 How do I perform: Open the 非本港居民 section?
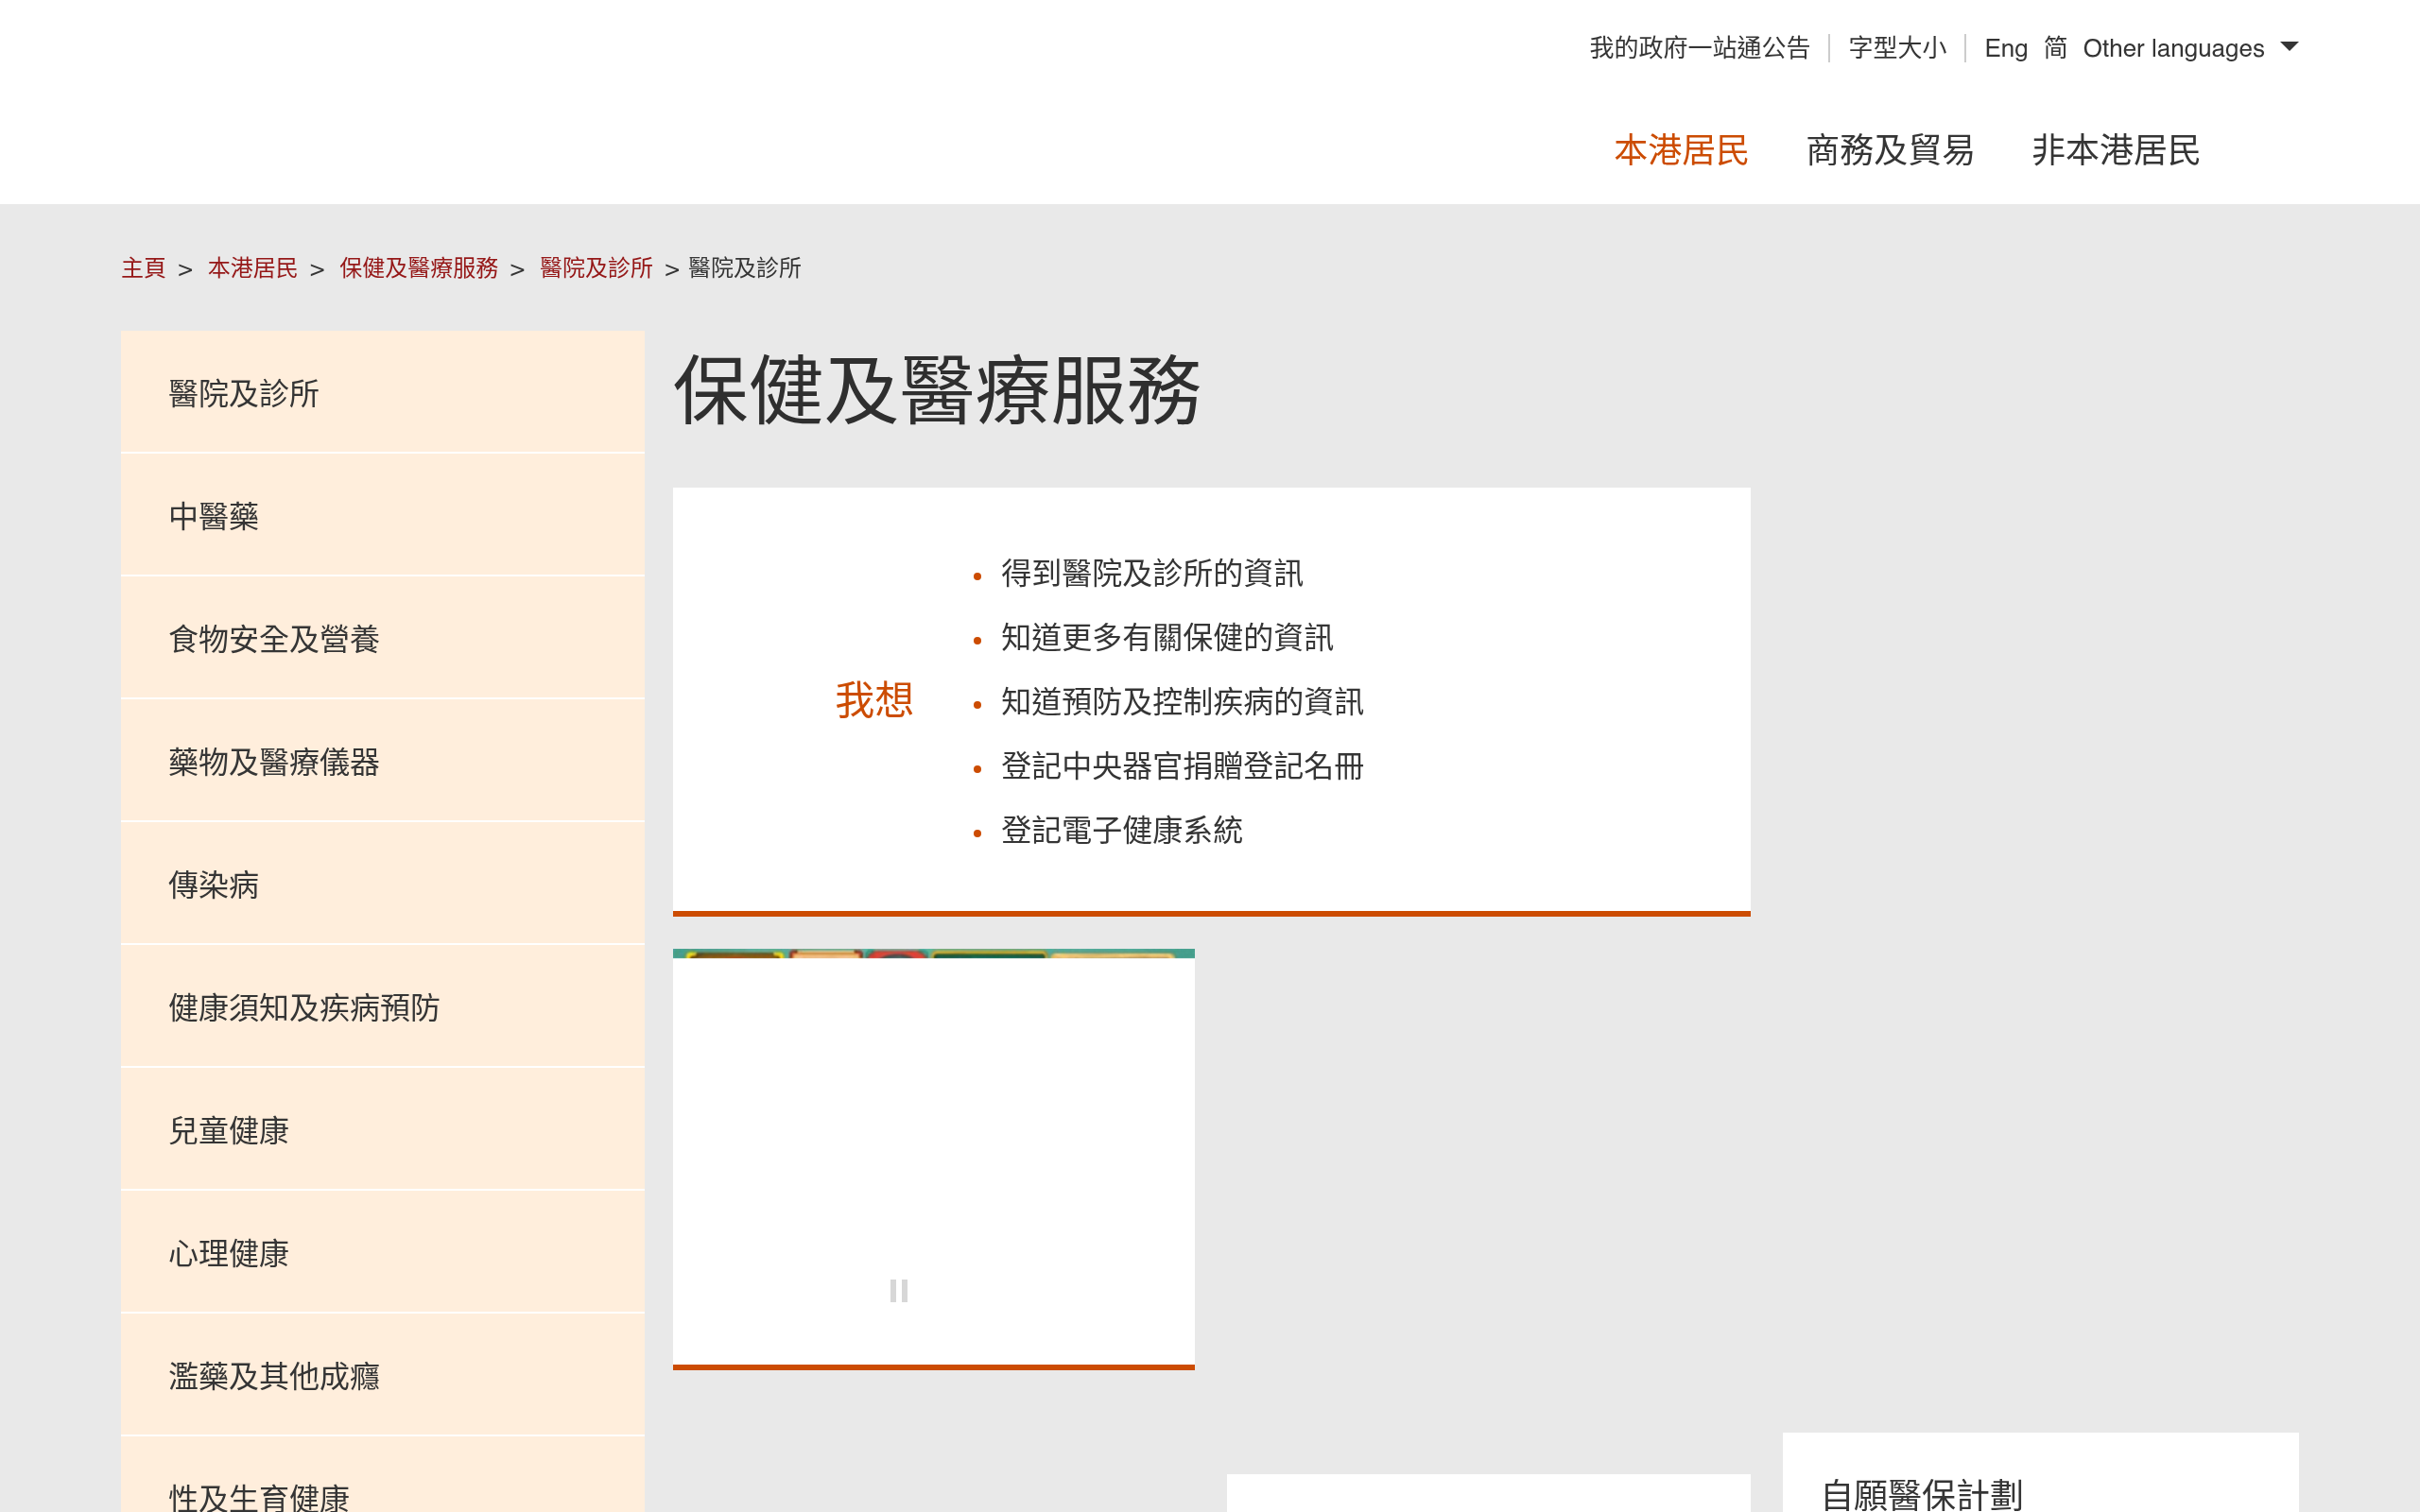pos(2114,150)
